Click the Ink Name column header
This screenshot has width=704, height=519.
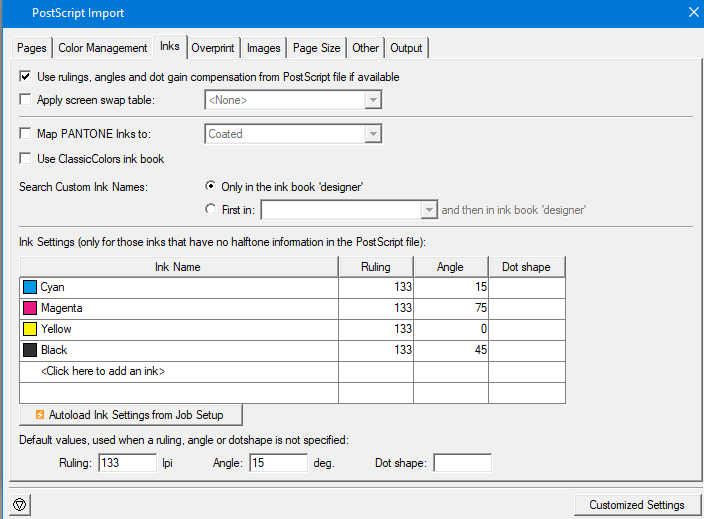(179, 267)
